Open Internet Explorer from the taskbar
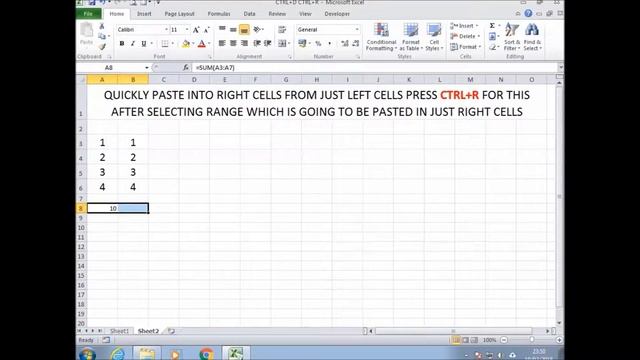 coord(118,354)
